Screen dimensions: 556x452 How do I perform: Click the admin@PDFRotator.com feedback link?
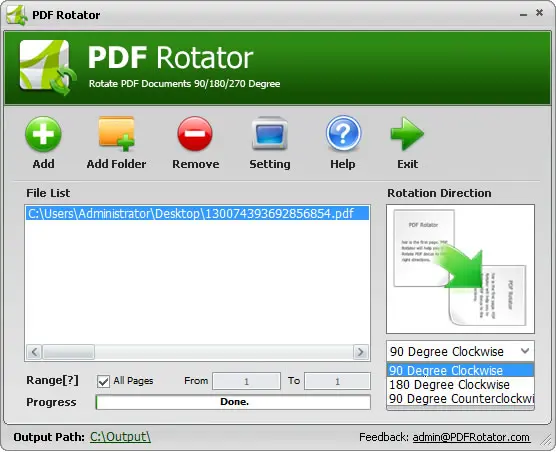[x=471, y=437]
